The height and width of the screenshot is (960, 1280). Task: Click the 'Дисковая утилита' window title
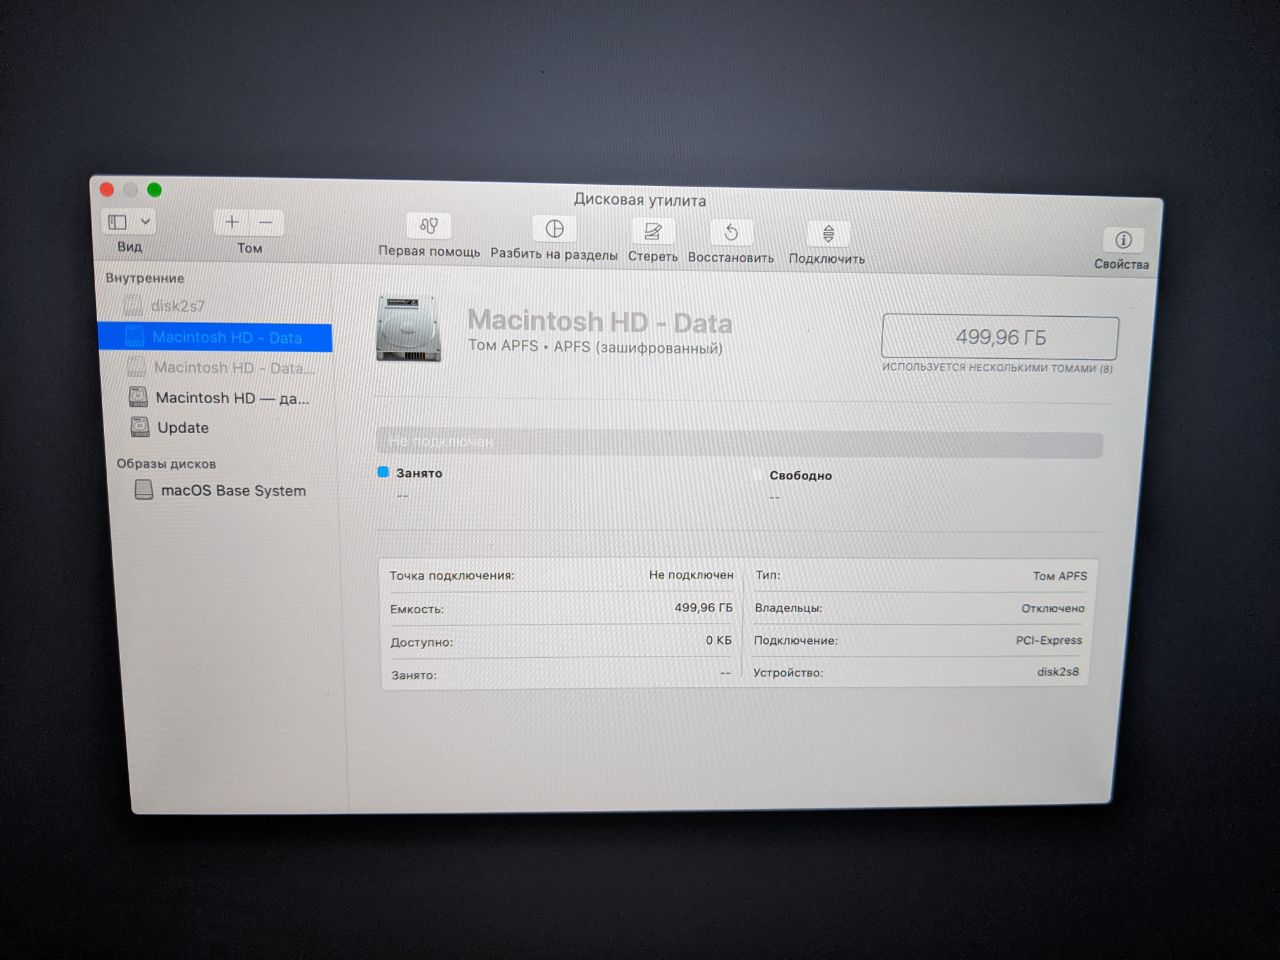coord(640,200)
